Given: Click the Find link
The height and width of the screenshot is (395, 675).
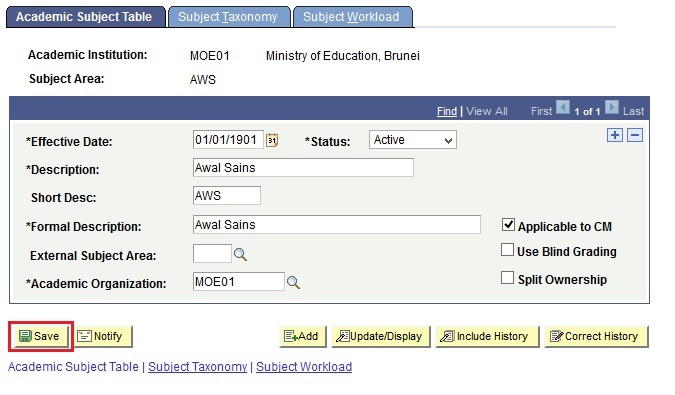Looking at the screenshot, I should pos(447,111).
